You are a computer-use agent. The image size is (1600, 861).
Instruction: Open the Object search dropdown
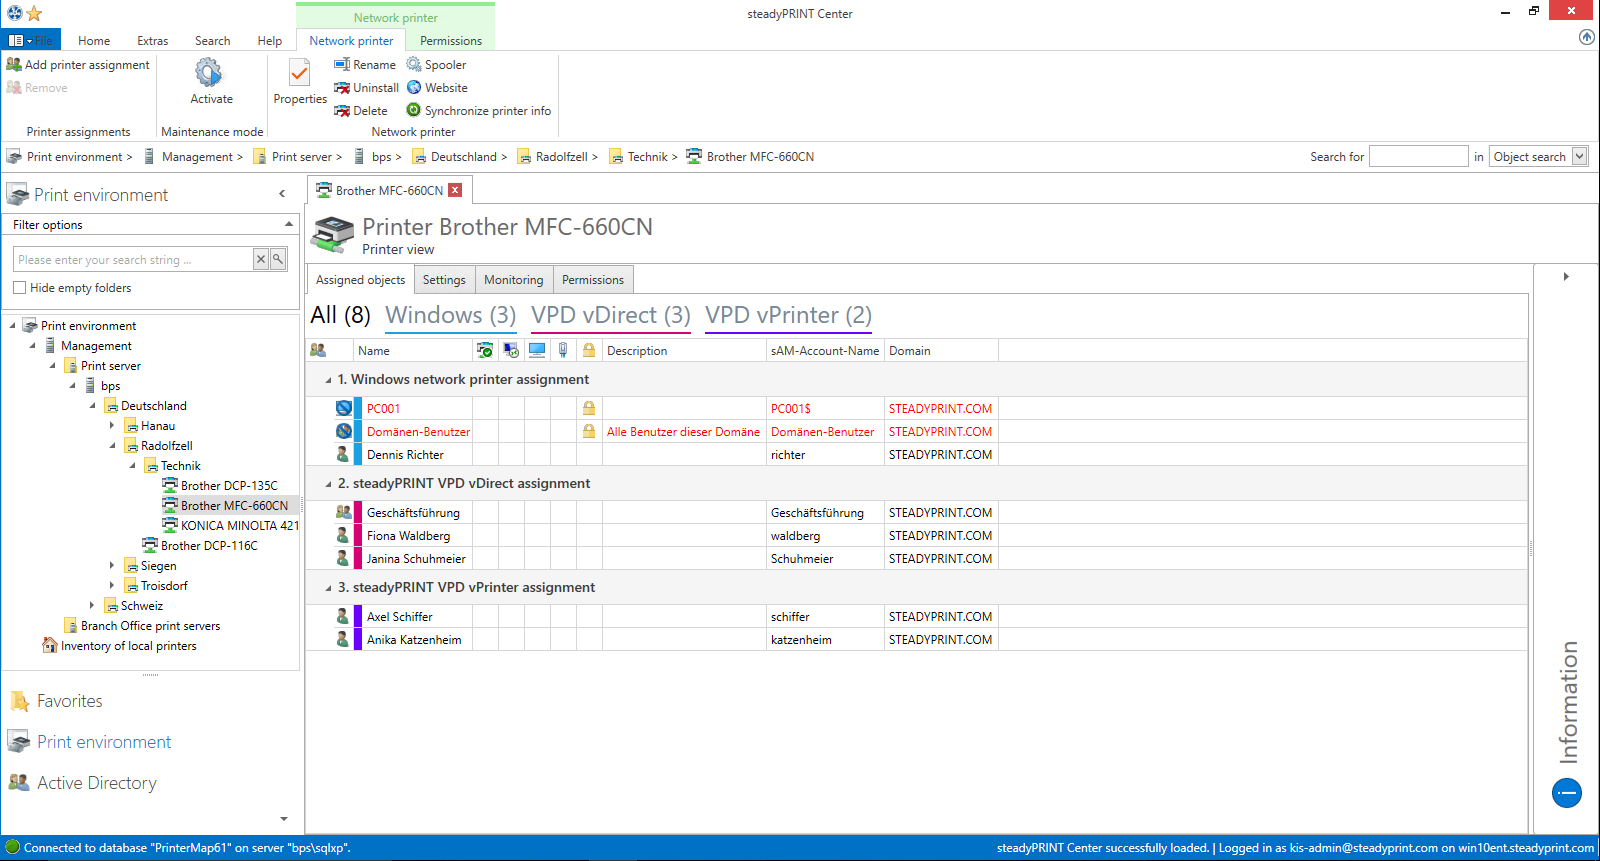click(x=1580, y=156)
